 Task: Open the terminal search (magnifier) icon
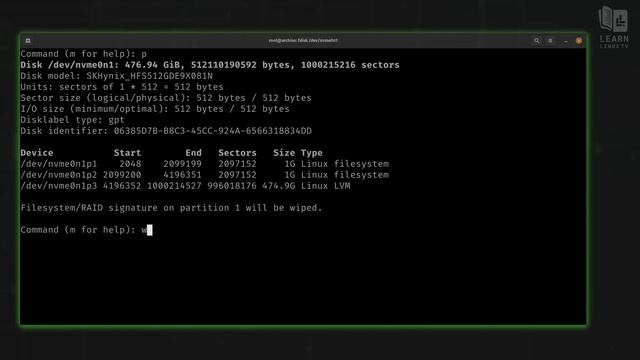(x=537, y=41)
